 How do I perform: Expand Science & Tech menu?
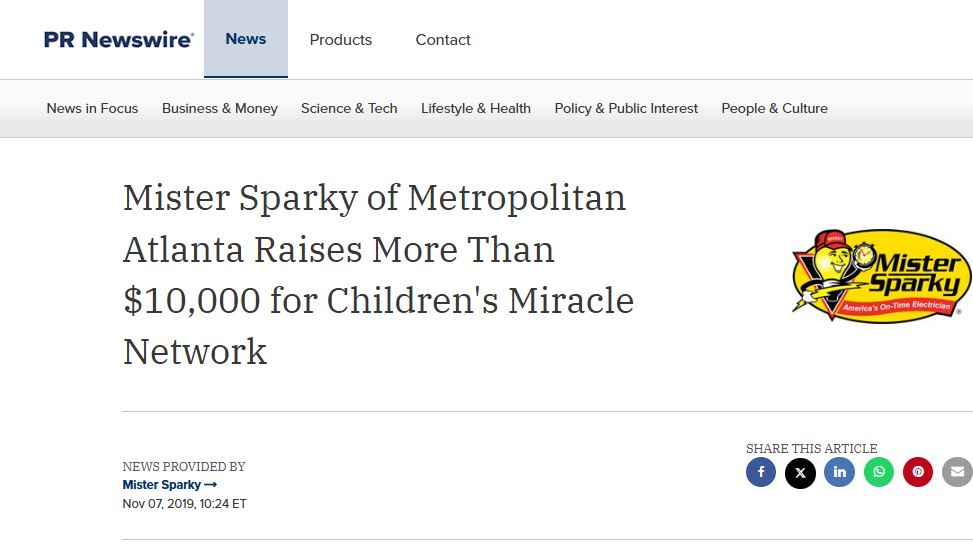[x=349, y=108]
